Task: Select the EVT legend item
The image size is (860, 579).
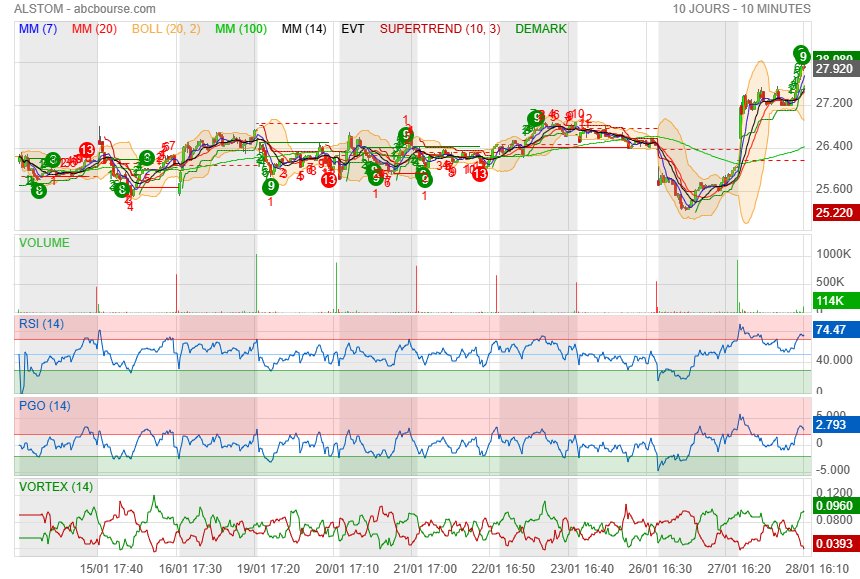Action: pos(353,29)
